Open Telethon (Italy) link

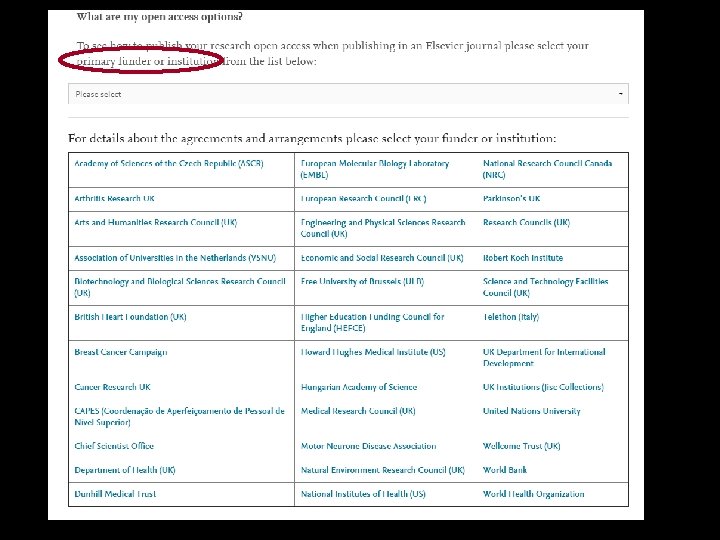[511, 317]
